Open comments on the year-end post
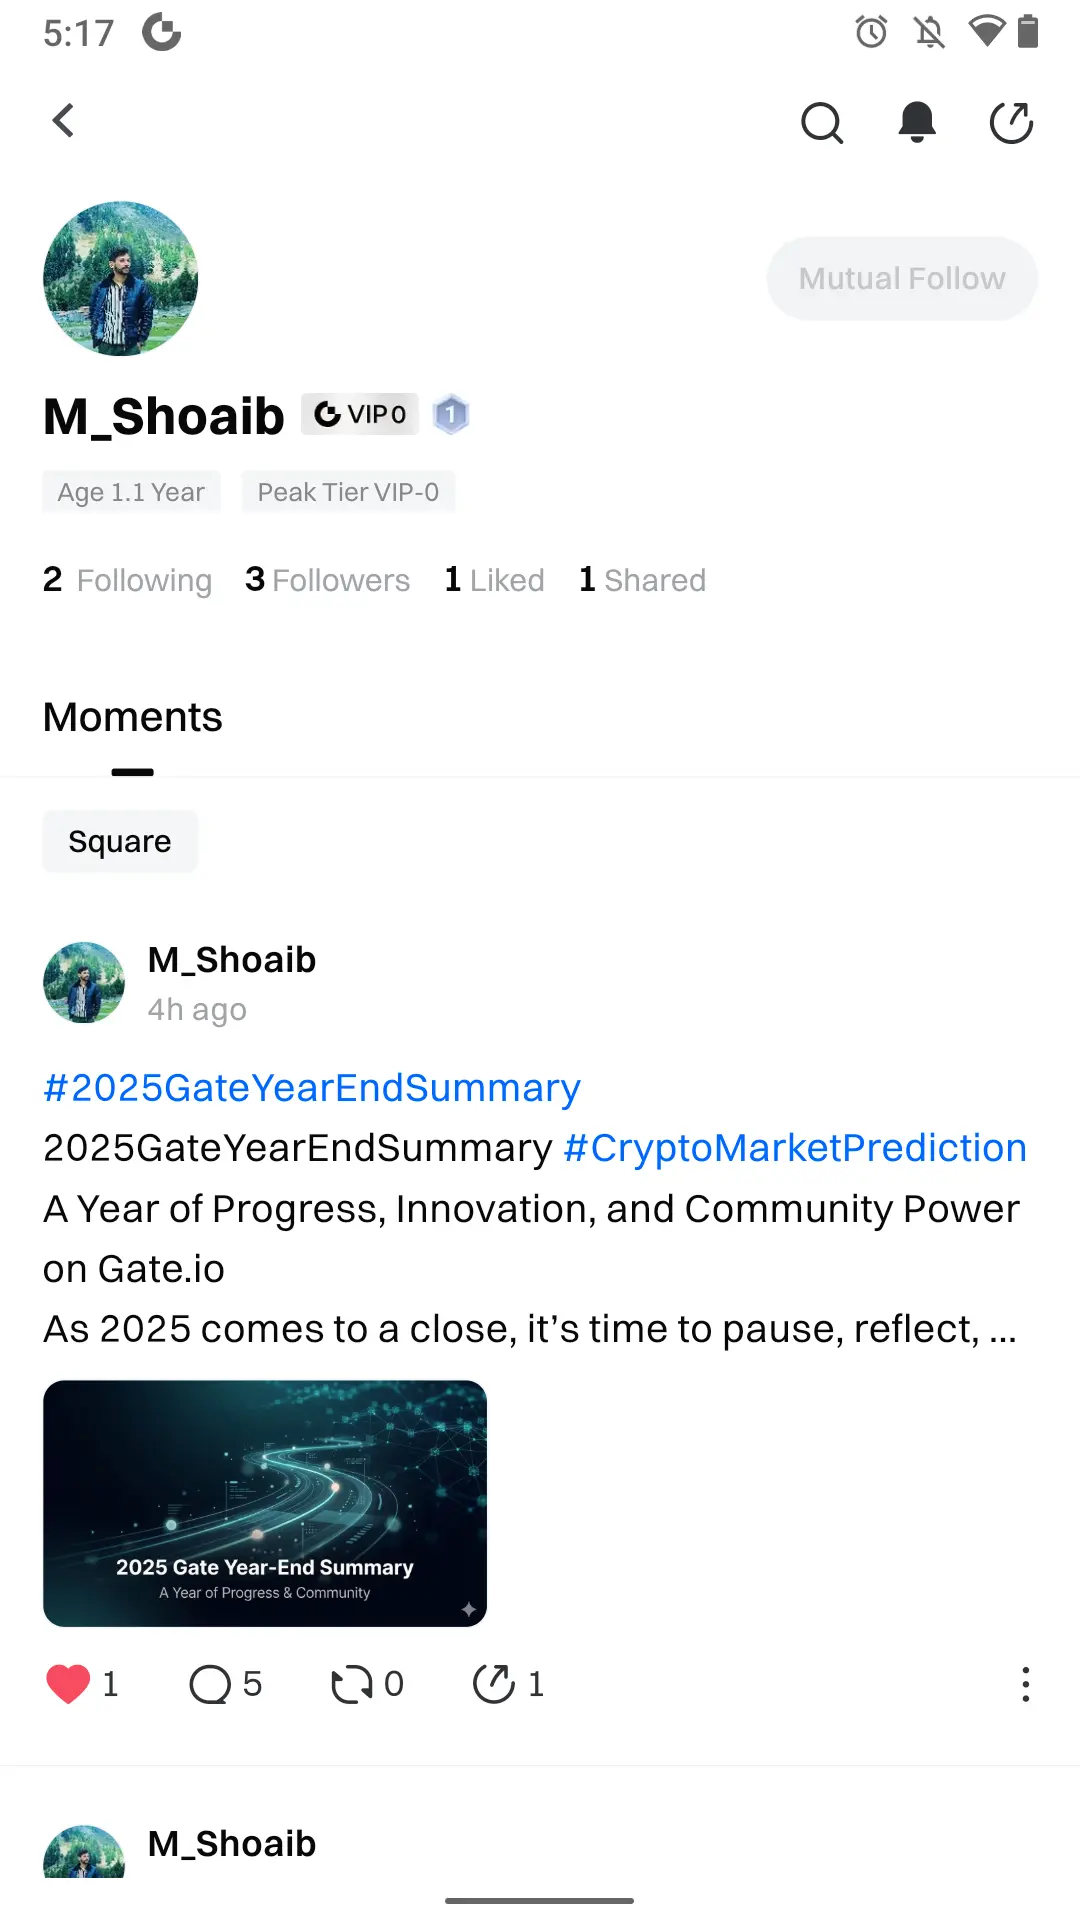The height and width of the screenshot is (1920, 1080). click(x=210, y=1684)
